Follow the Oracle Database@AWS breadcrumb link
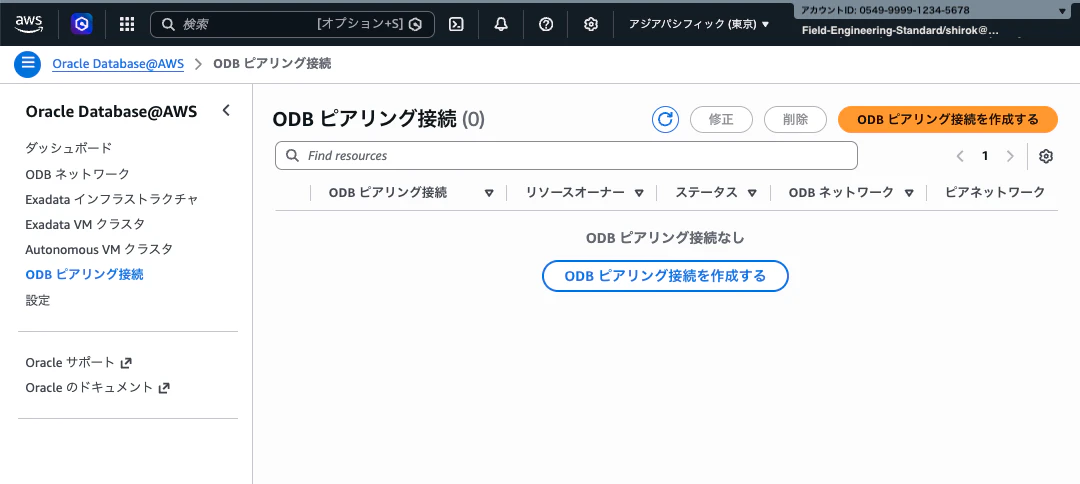The width and height of the screenshot is (1080, 484). [x=118, y=64]
